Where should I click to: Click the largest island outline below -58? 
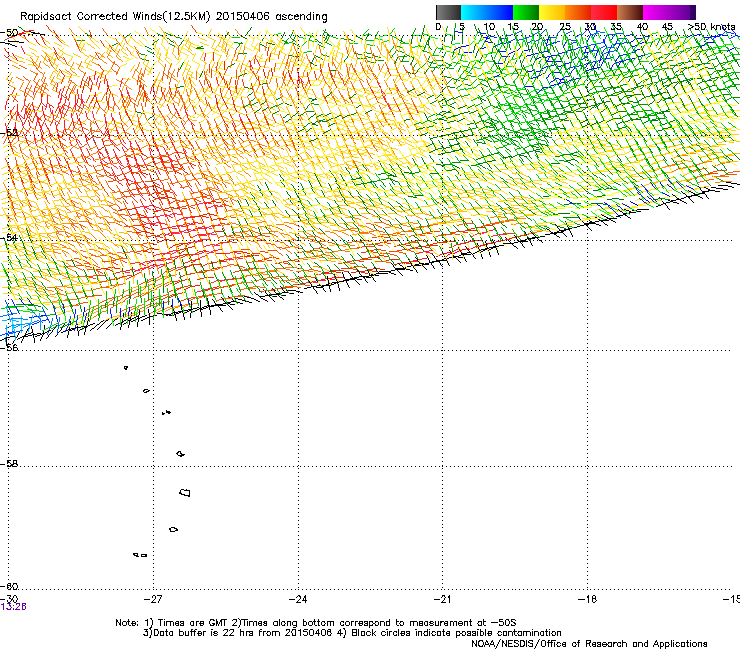point(185,493)
